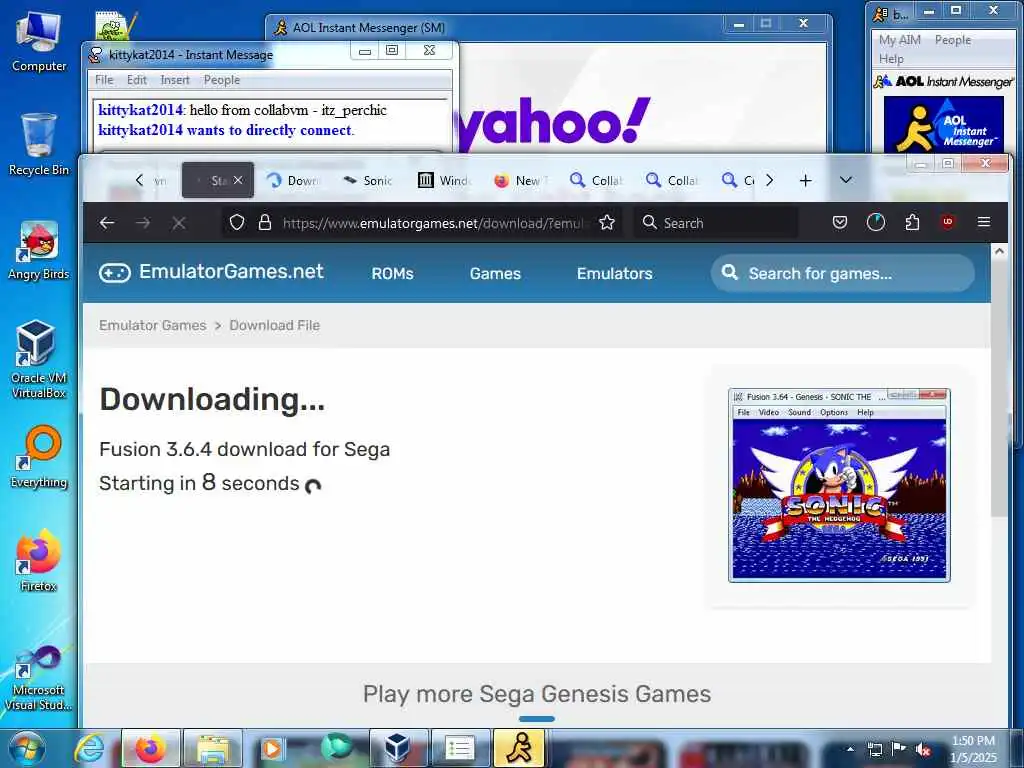
Task: Open People menu in Instant Message window
Action: [222, 80]
